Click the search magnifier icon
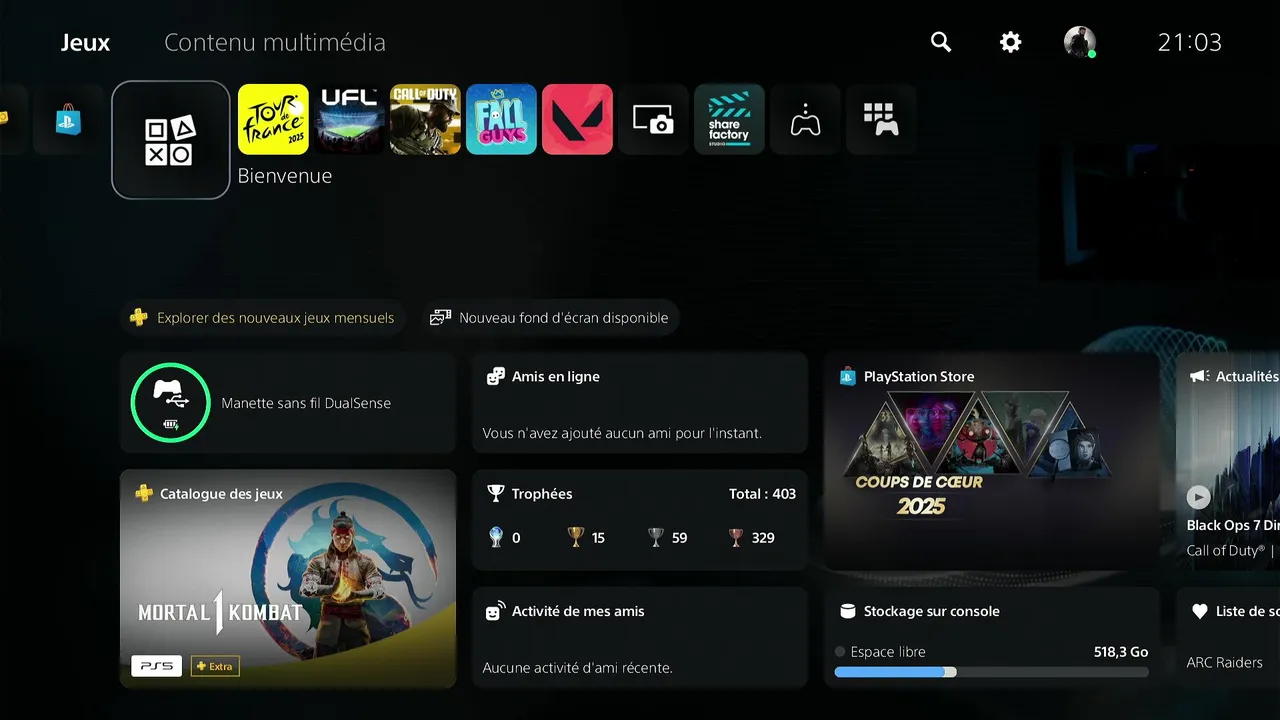 pos(941,42)
